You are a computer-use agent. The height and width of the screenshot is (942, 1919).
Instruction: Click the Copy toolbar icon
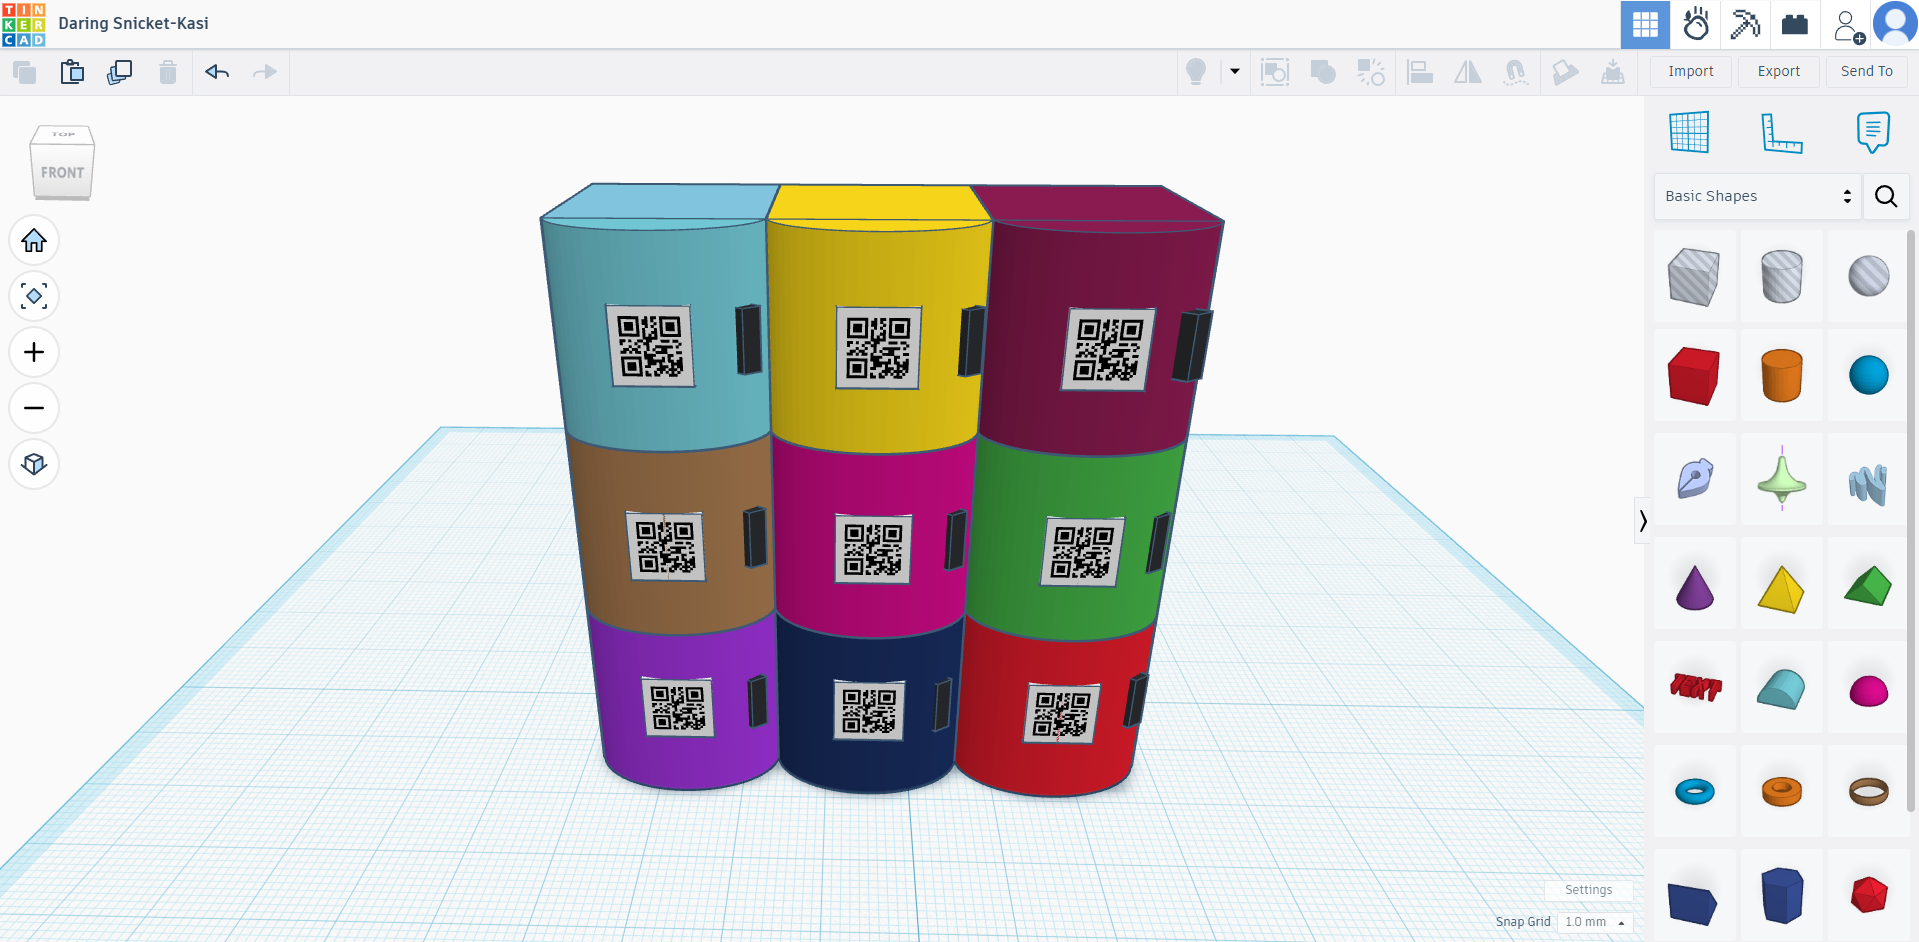[x=24, y=72]
